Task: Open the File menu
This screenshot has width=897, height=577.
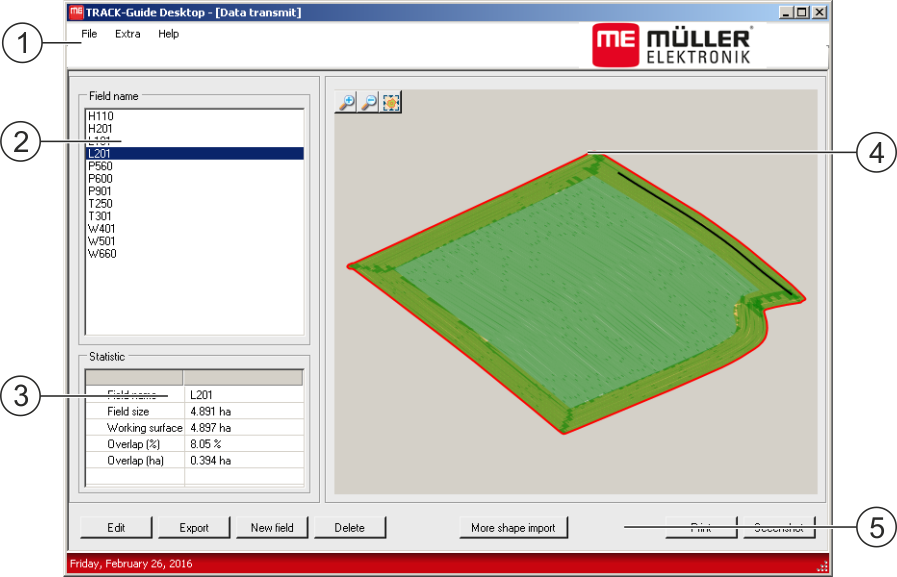Action: tap(89, 34)
